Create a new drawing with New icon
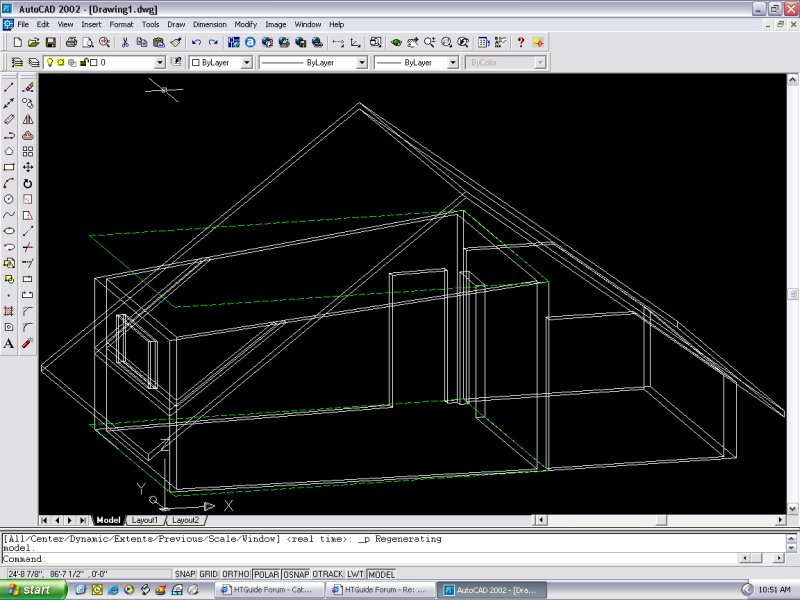 click(x=17, y=42)
